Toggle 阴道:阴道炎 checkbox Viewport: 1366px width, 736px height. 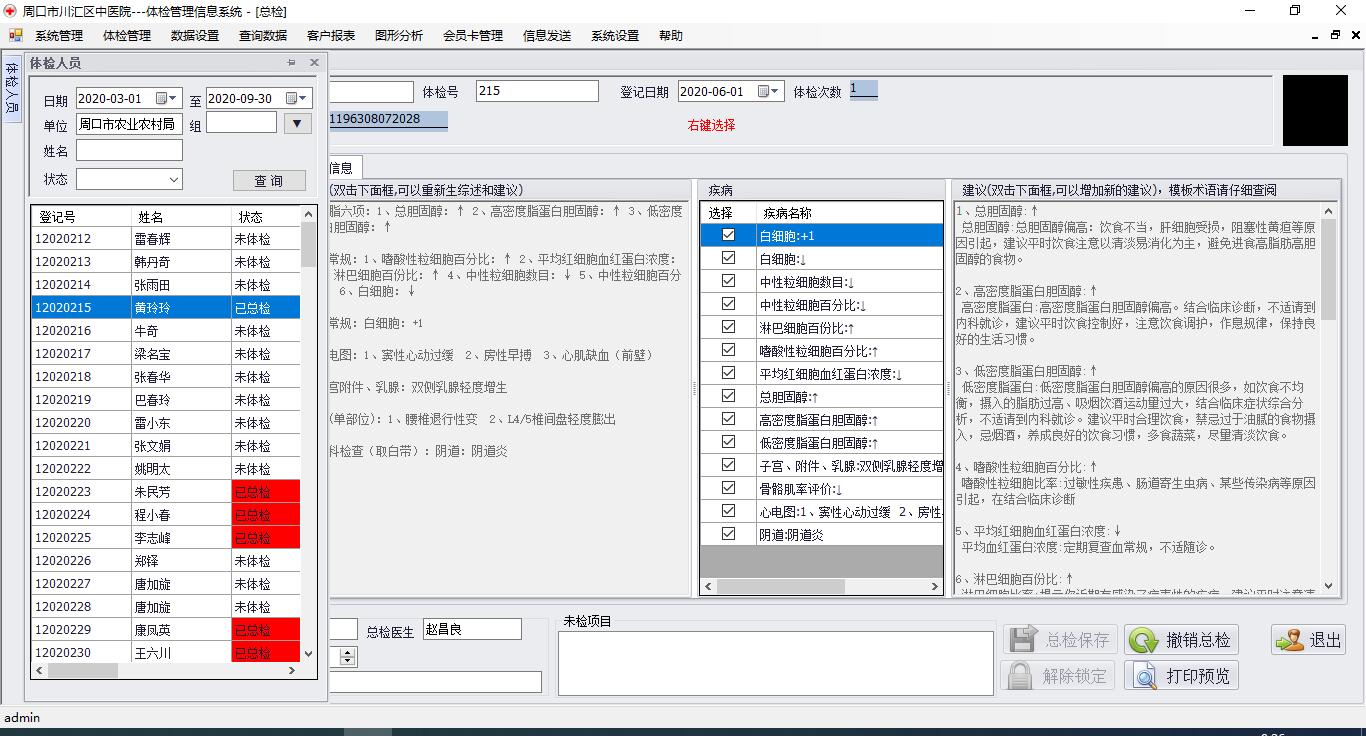[x=728, y=534]
